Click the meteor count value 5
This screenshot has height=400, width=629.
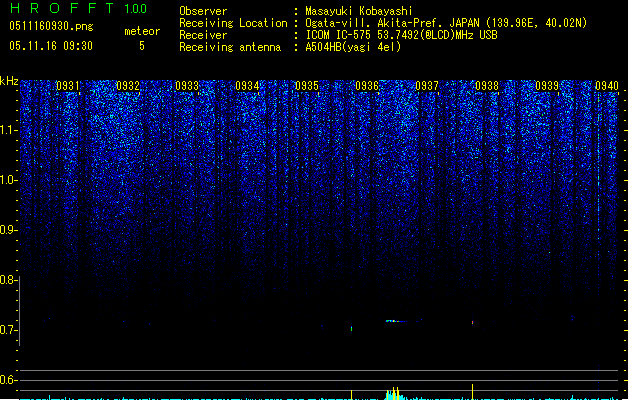142,46
